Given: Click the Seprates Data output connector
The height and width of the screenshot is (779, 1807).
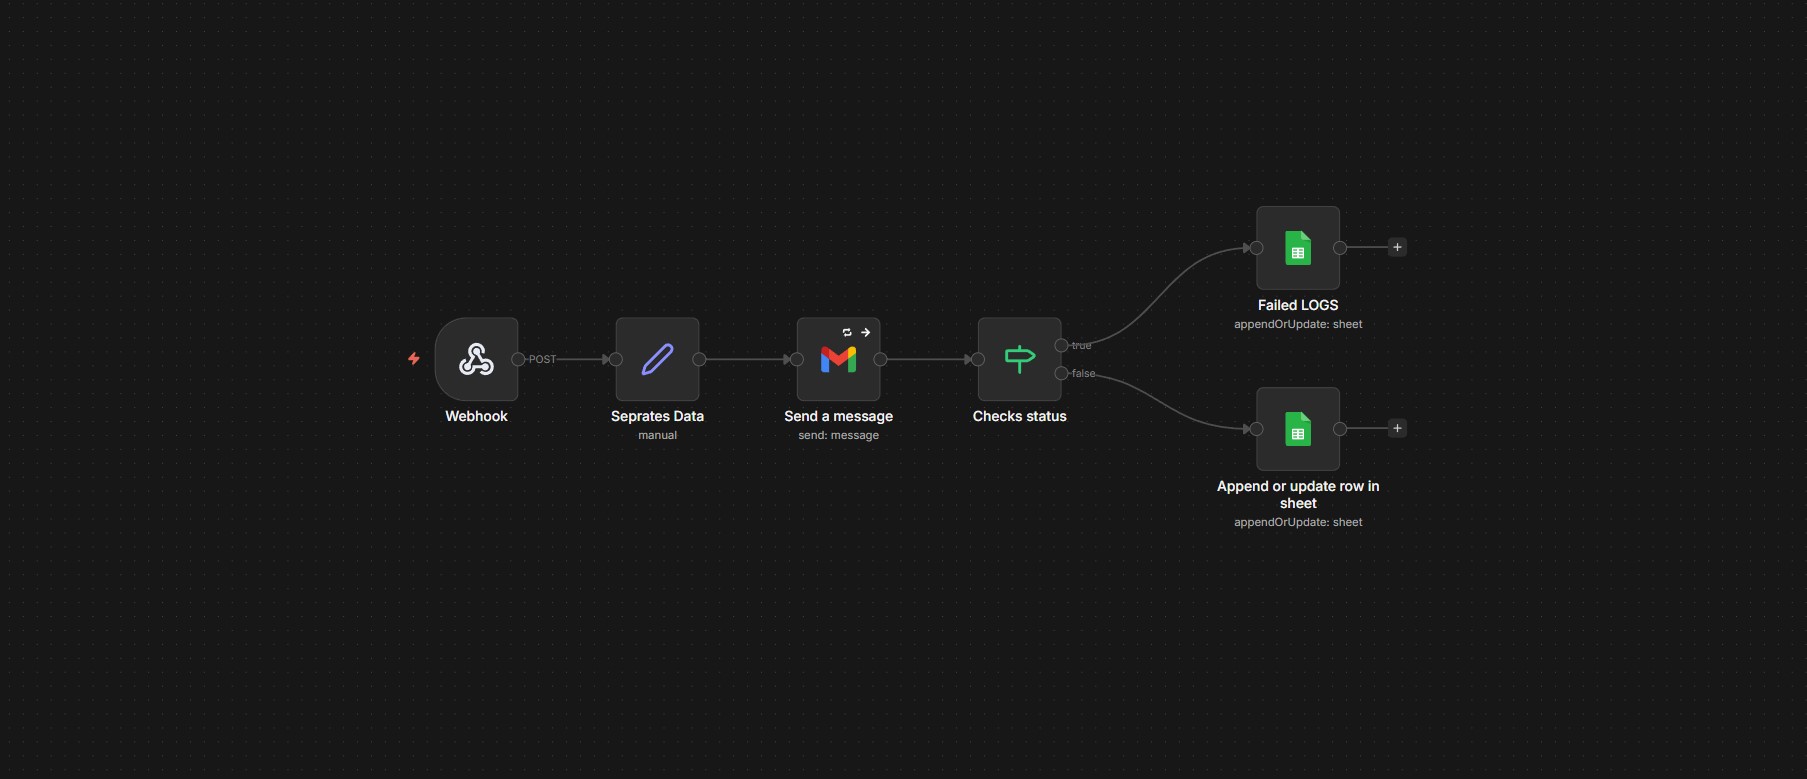Looking at the screenshot, I should pos(699,359).
